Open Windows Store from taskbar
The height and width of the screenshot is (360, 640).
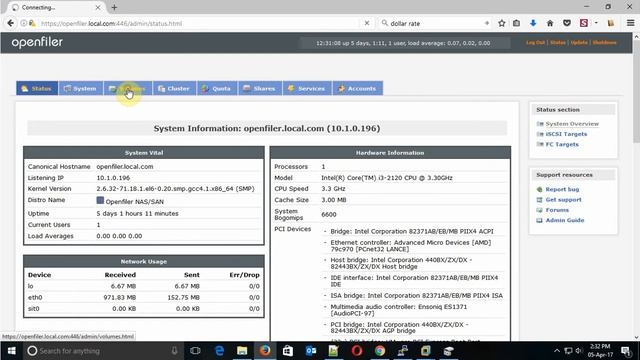tap(288, 351)
